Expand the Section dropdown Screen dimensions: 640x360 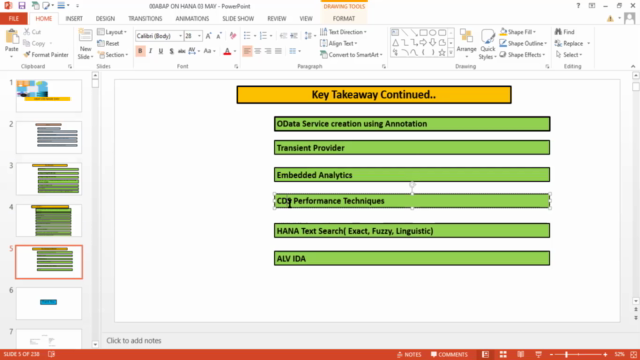coord(113,55)
